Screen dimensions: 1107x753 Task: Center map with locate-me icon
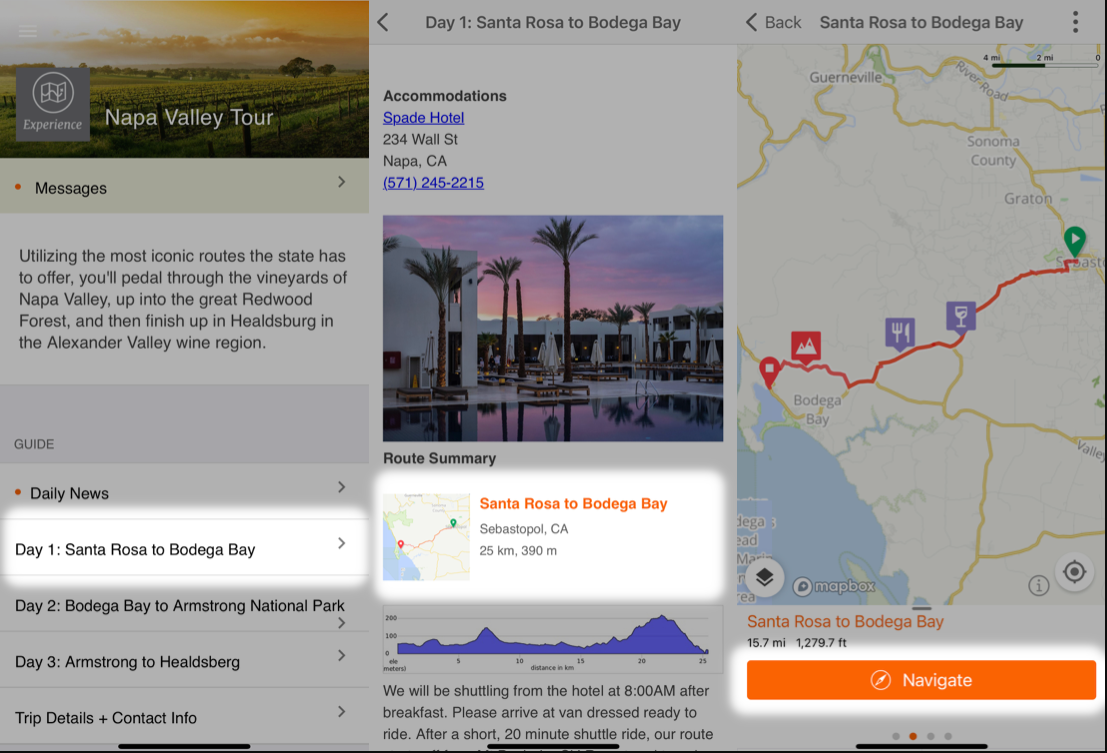pyautogui.click(x=1074, y=572)
